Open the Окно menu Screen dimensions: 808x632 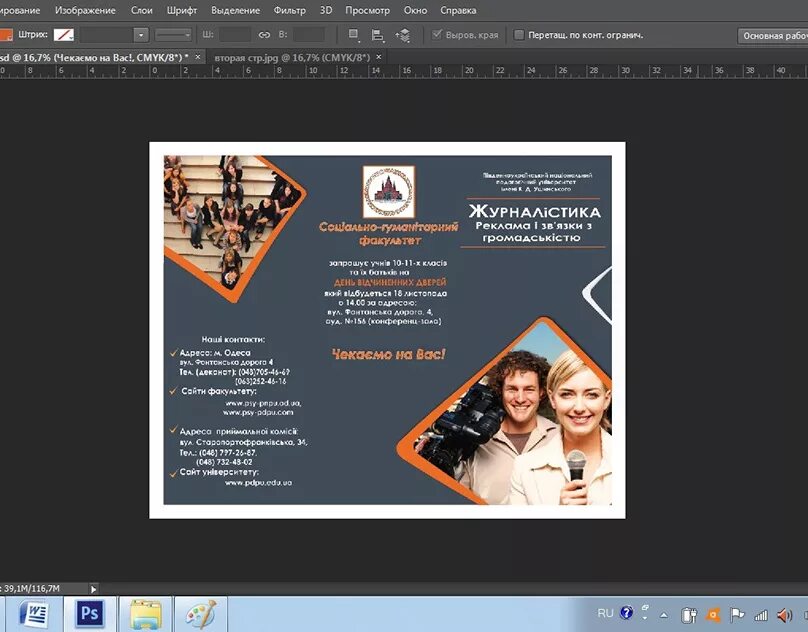(415, 10)
